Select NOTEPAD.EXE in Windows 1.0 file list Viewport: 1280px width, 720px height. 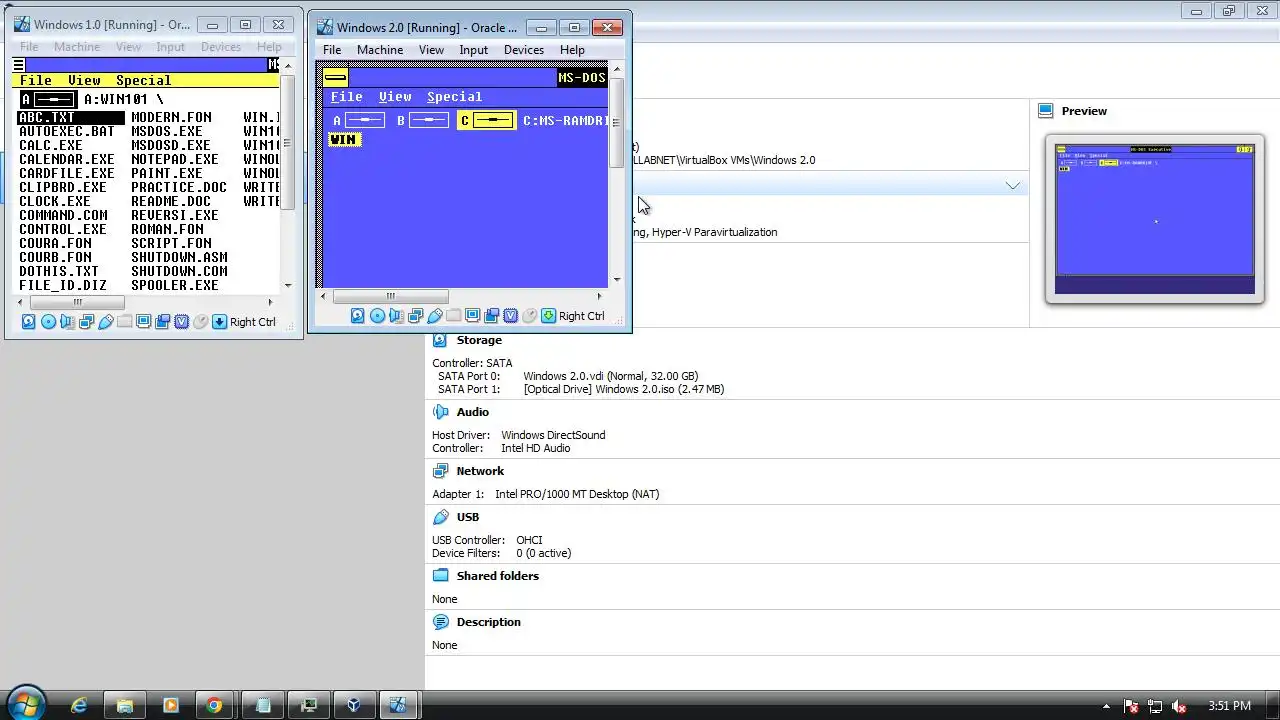(x=175, y=159)
